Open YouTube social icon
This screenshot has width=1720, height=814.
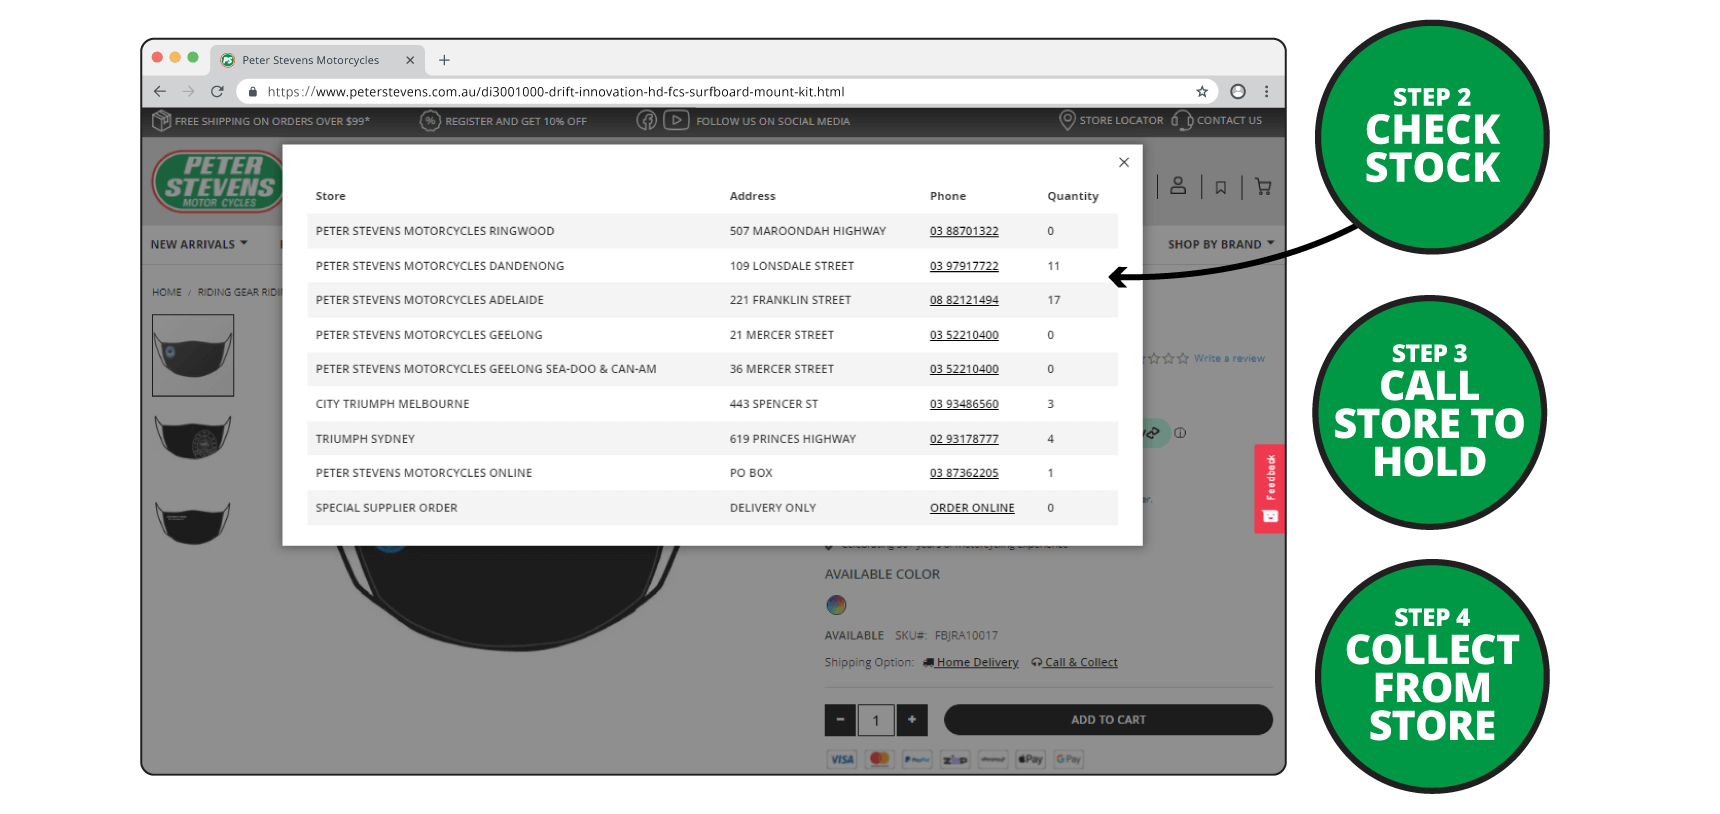[x=676, y=121]
